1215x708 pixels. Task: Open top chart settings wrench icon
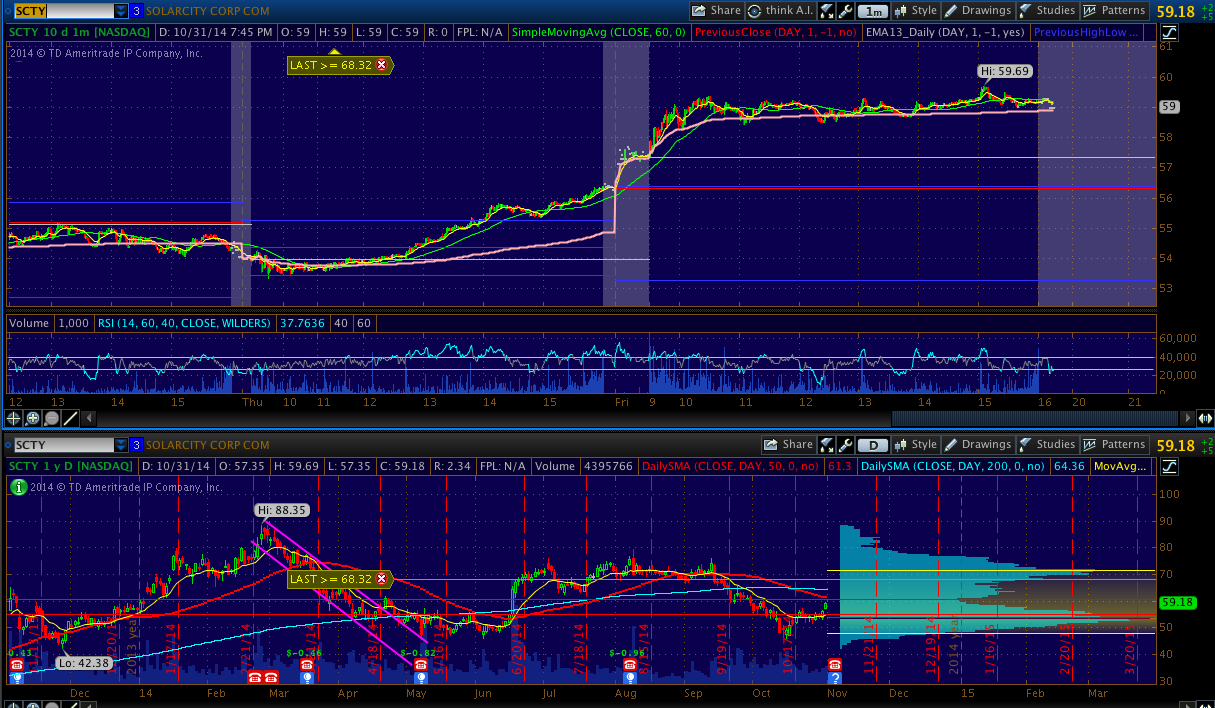pyautogui.click(x=845, y=11)
